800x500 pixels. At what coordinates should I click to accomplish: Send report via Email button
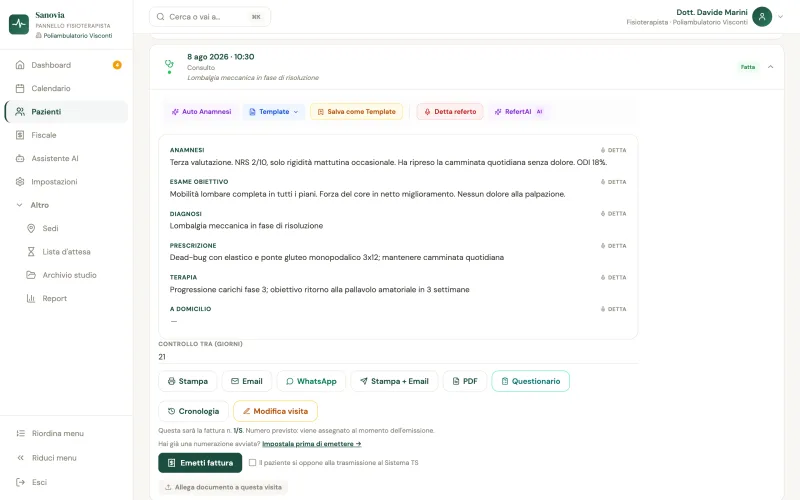point(247,381)
